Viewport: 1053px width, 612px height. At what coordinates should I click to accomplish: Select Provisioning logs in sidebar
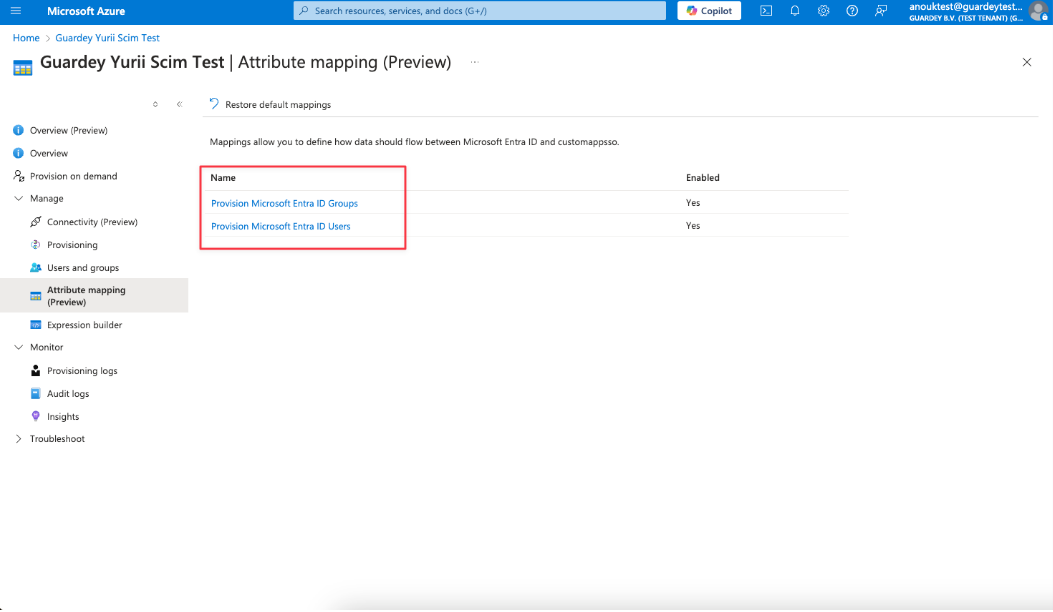click(82, 371)
